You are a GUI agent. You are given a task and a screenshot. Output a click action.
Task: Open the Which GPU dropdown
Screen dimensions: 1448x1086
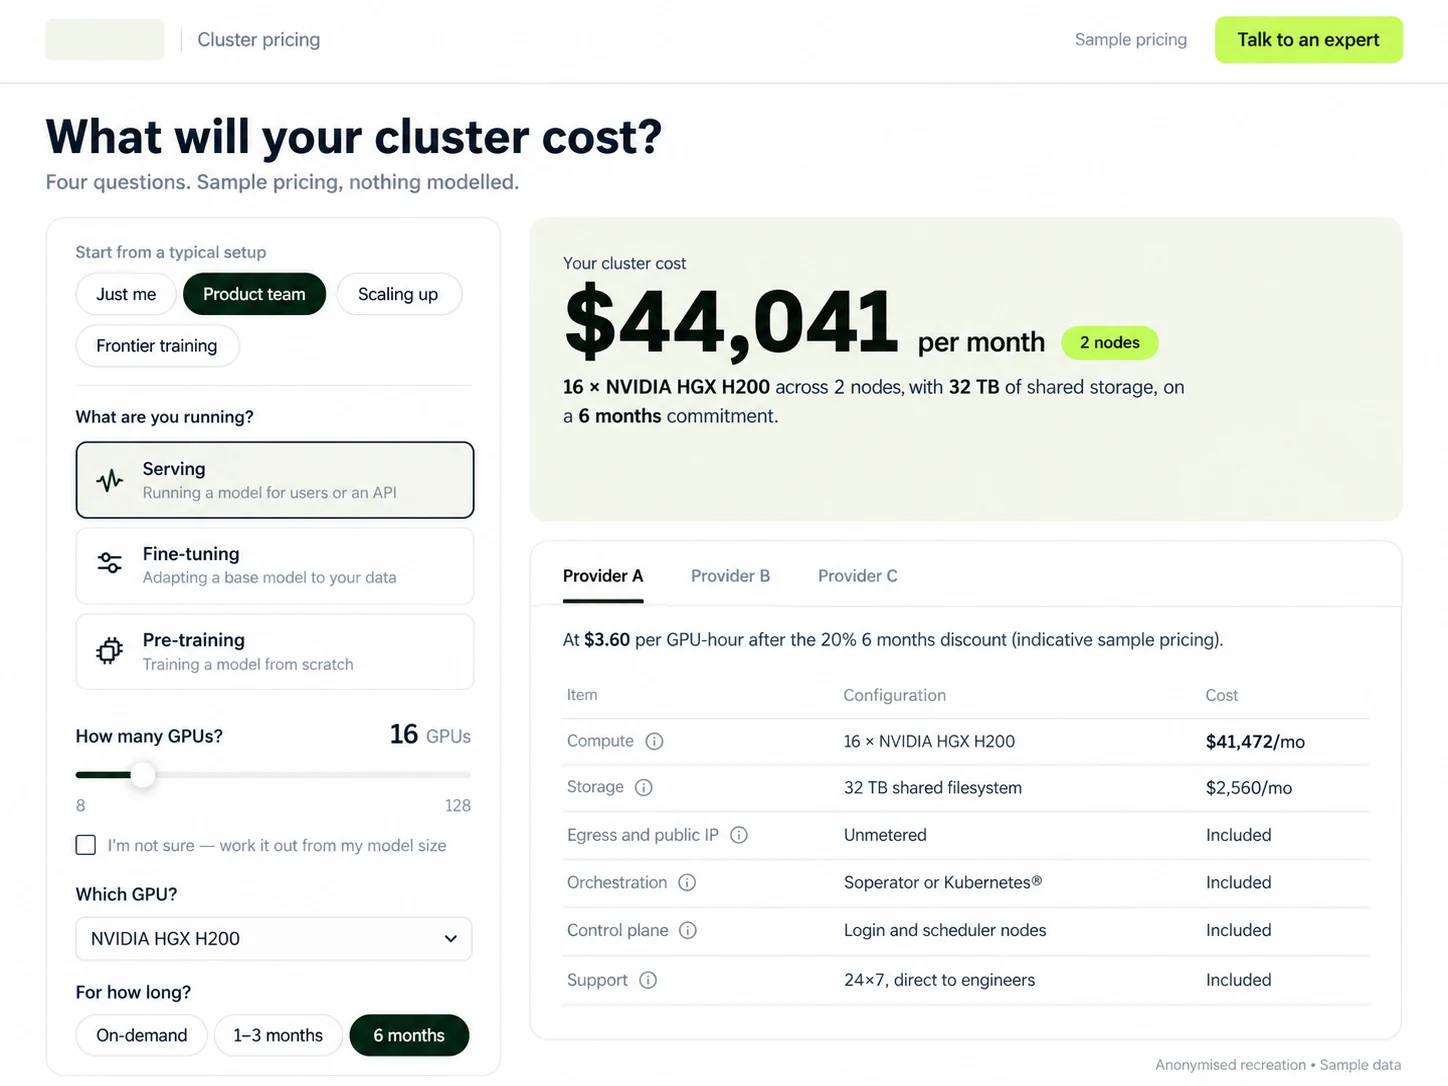274,939
